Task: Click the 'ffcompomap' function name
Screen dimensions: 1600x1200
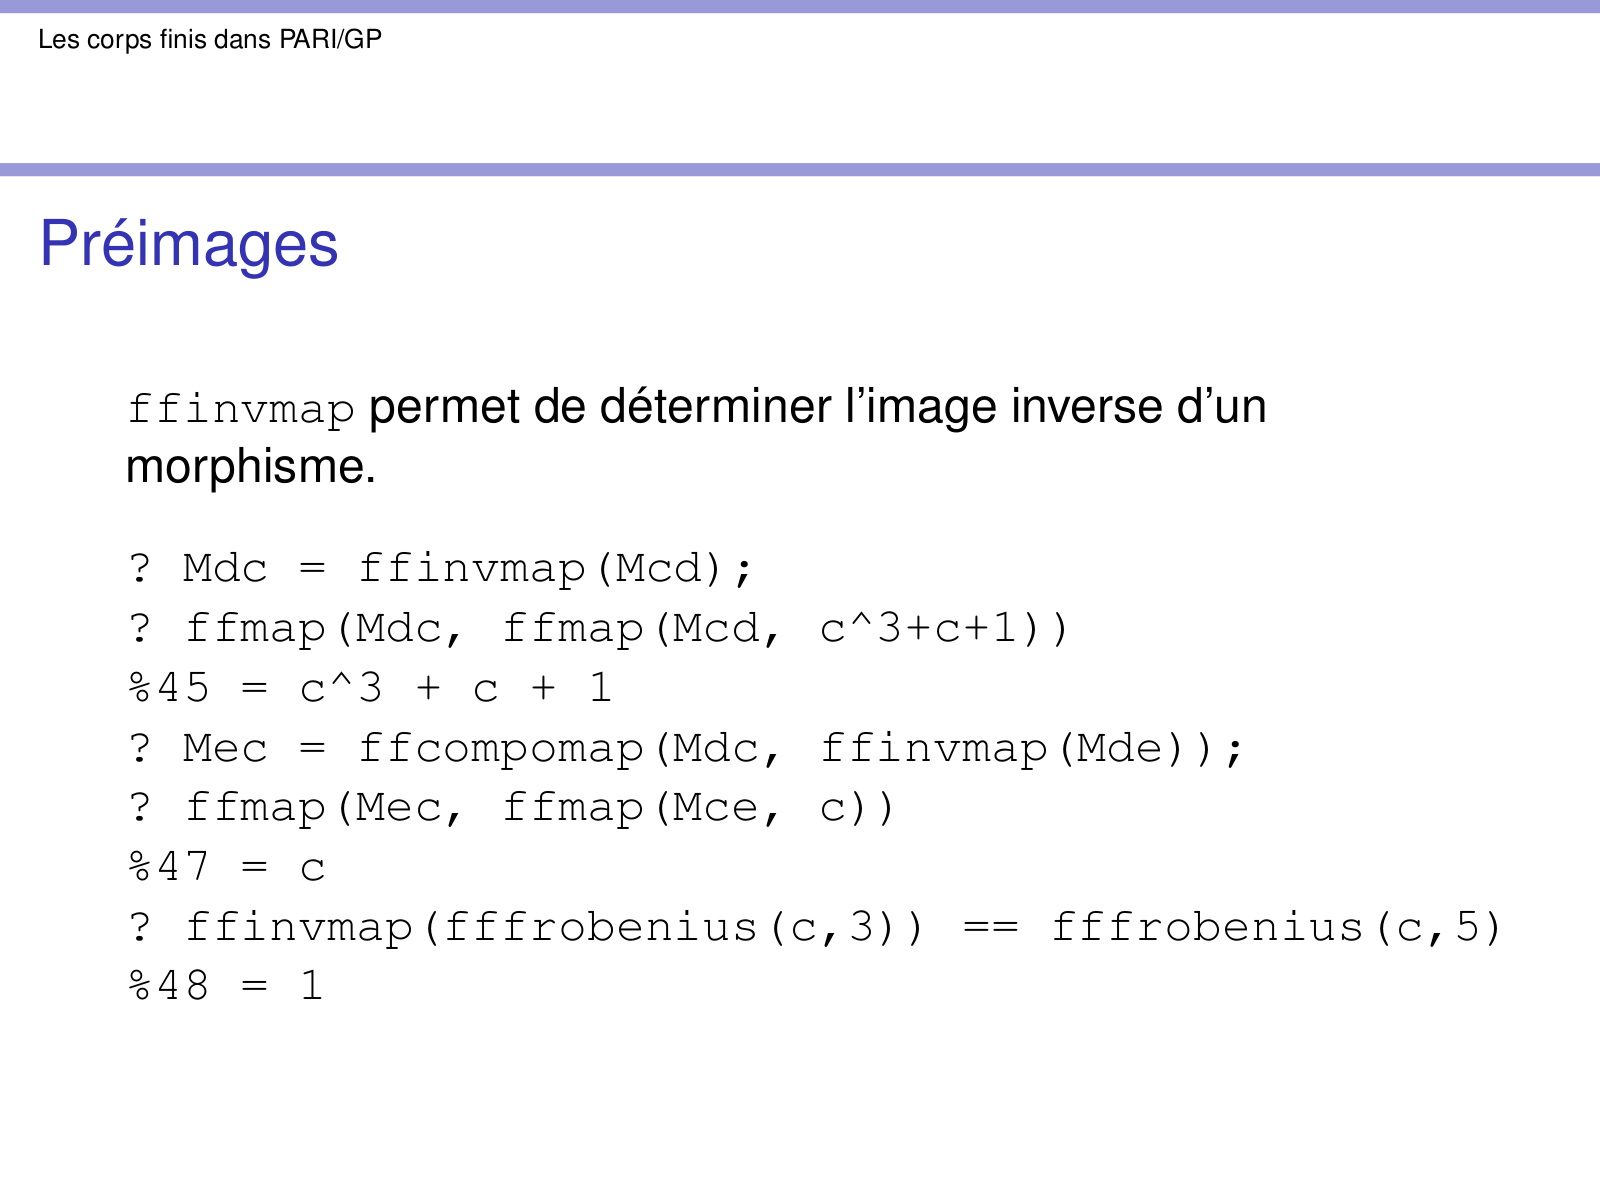Action: 500,749
